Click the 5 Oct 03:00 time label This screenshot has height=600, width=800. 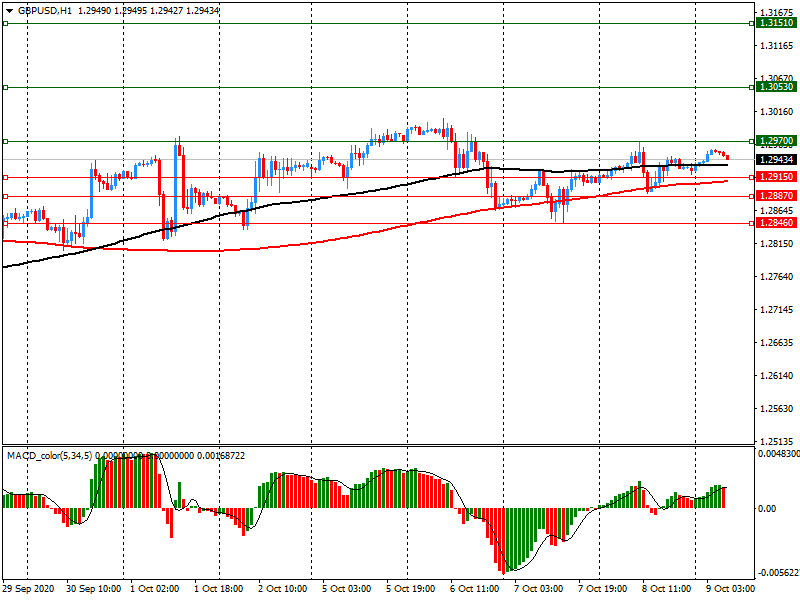click(347, 589)
